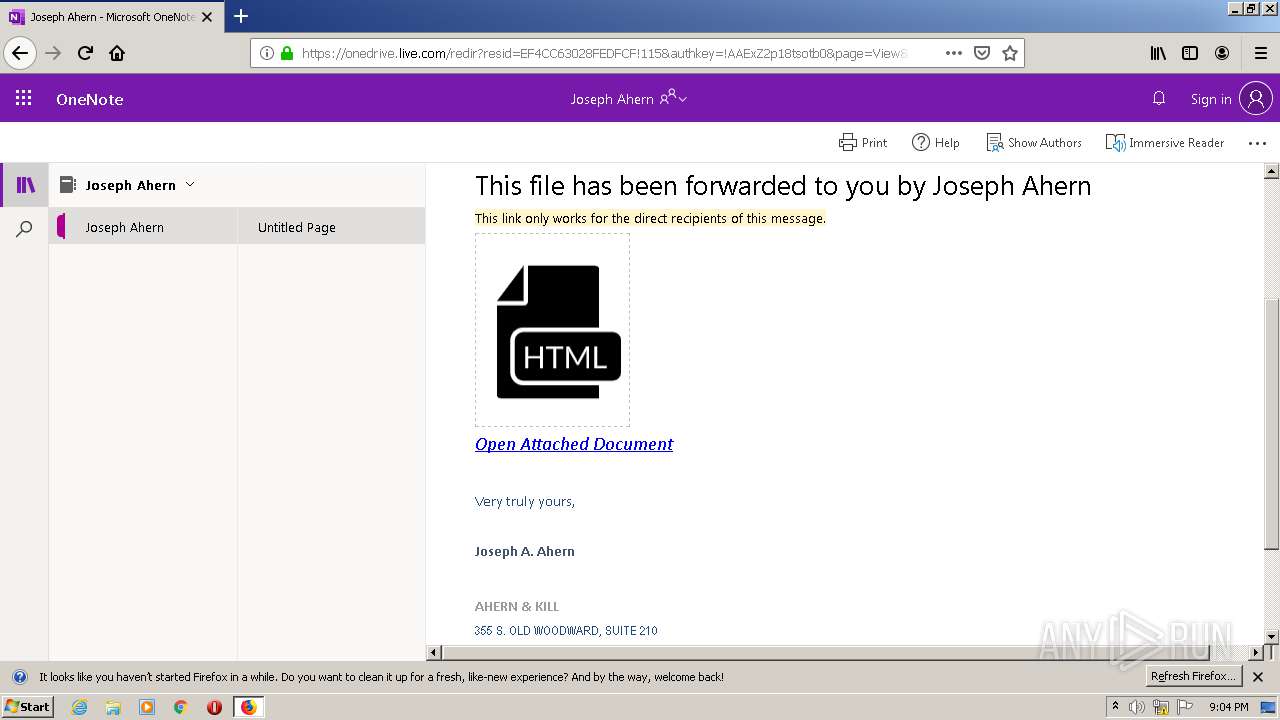Expand the Joseph Ahern notebook dropdown
This screenshot has height=720, width=1280.
[190, 185]
